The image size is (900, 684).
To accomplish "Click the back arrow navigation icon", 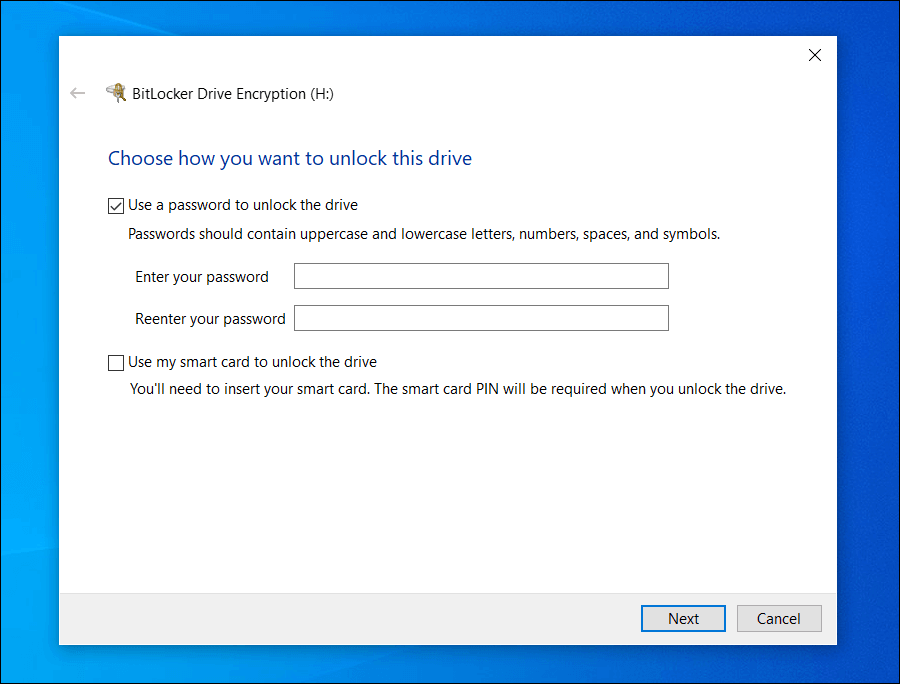I will click(x=78, y=93).
